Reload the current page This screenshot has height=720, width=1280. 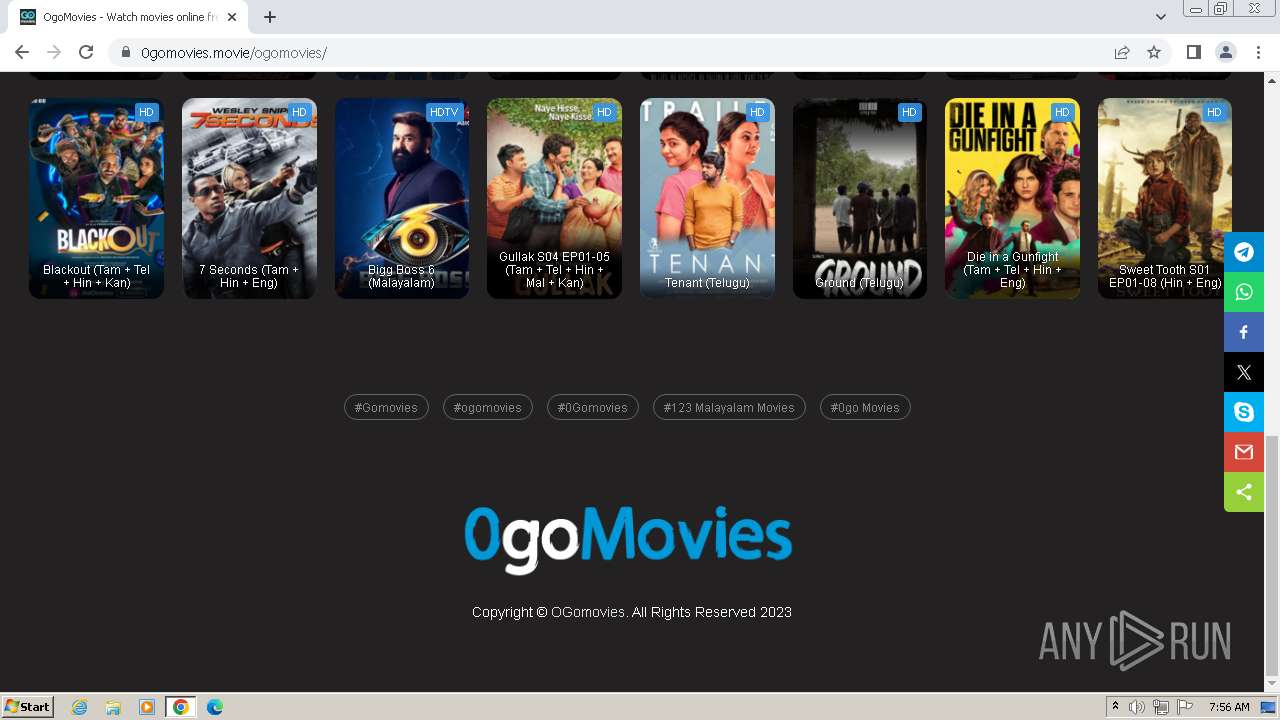point(86,52)
